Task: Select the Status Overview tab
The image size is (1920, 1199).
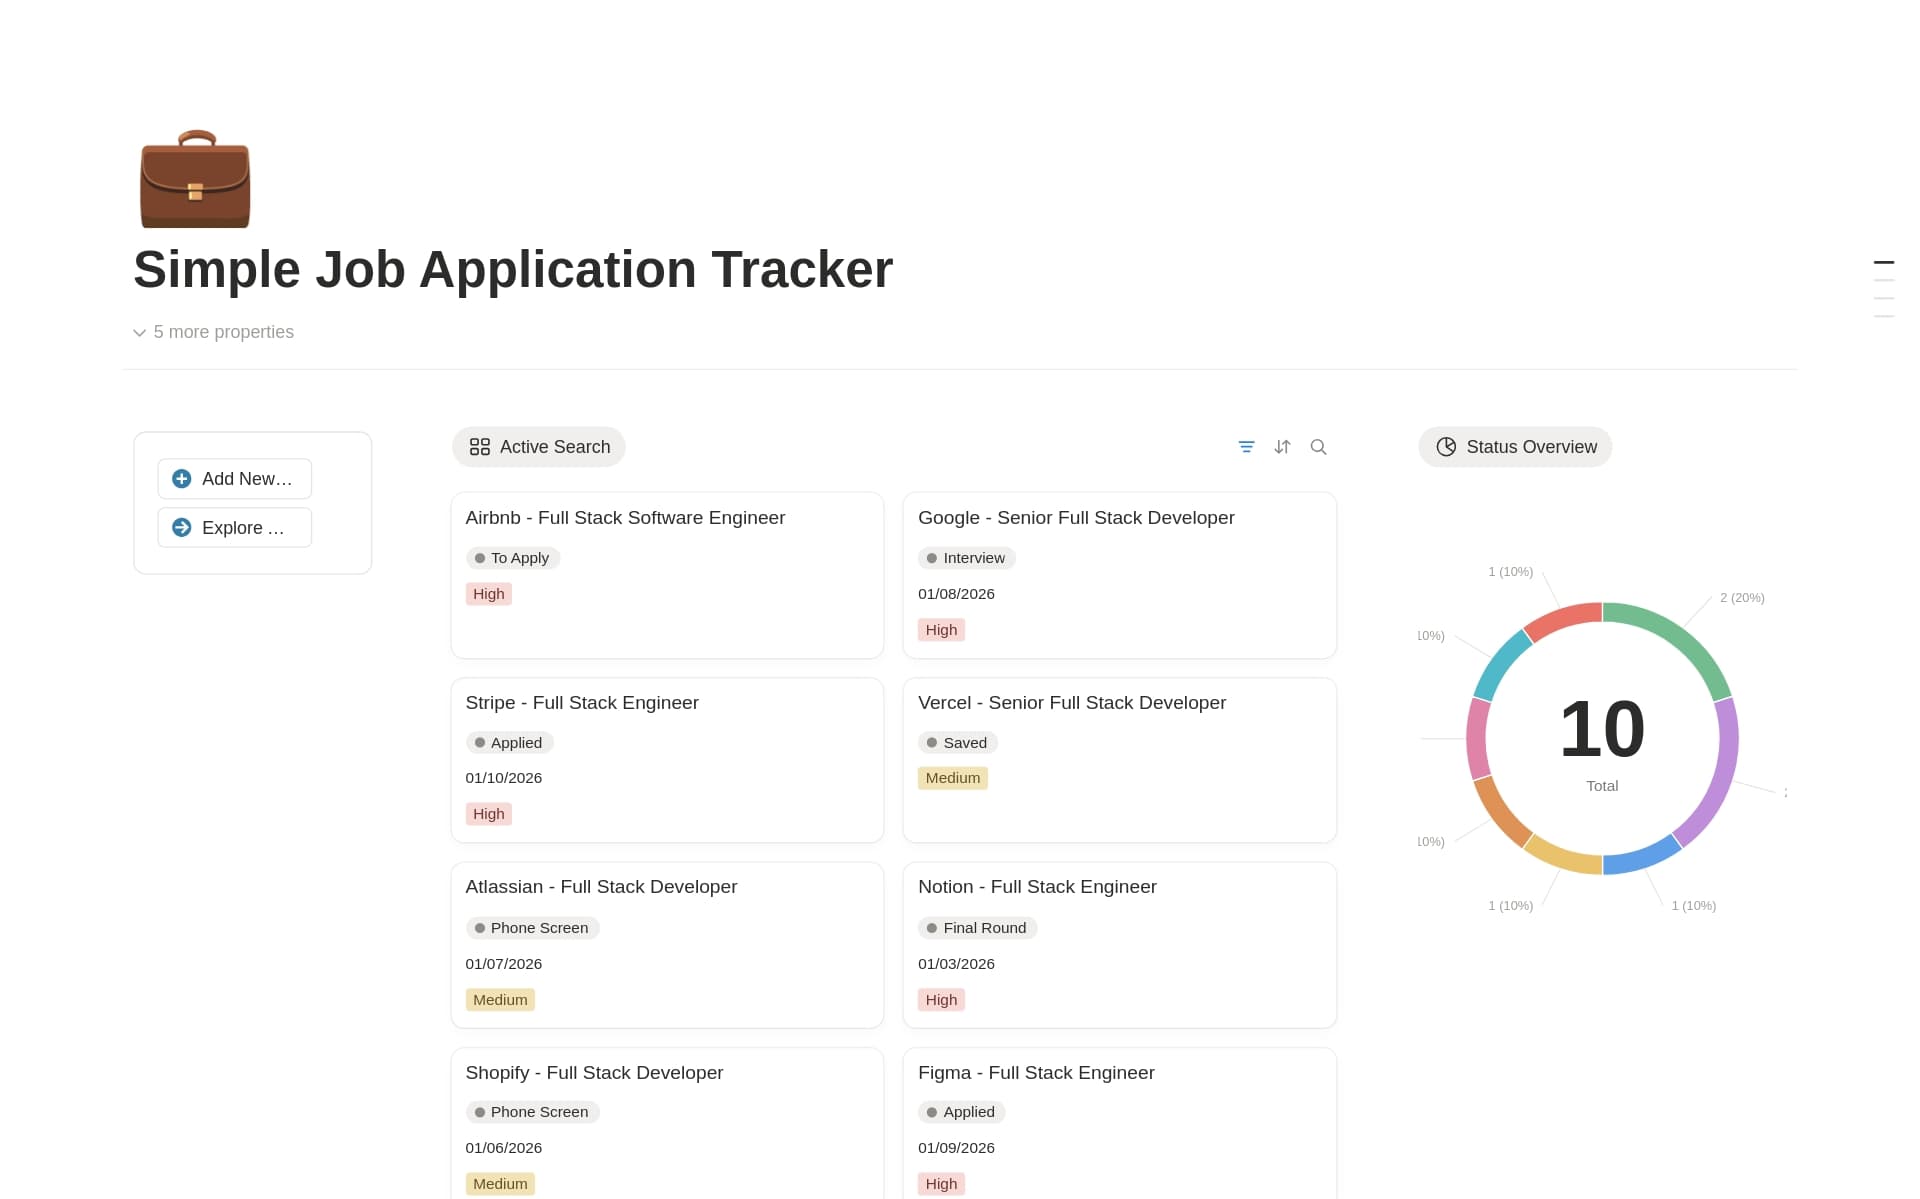Action: [x=1515, y=447]
